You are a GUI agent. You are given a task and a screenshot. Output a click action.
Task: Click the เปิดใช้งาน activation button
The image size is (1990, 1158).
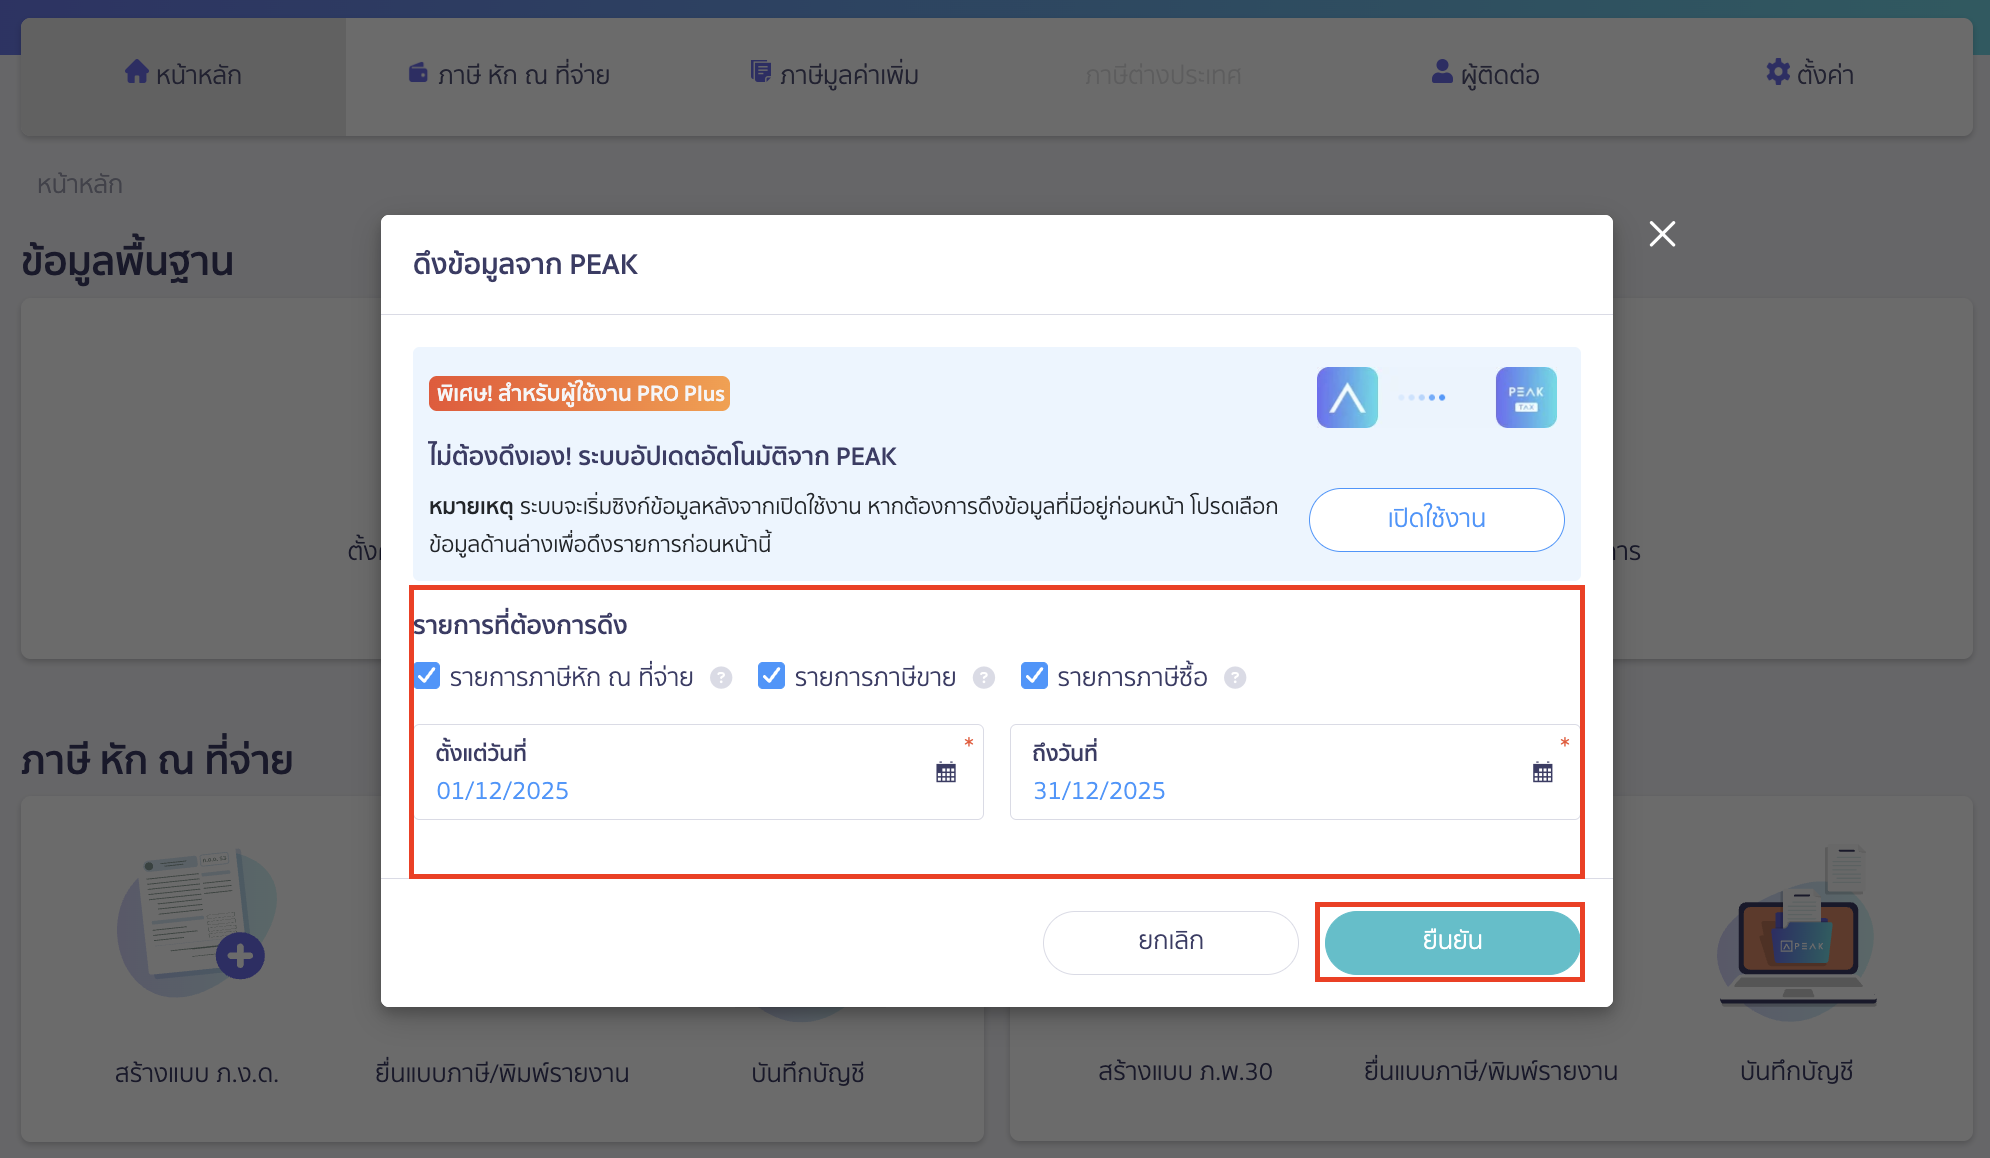[1436, 519]
